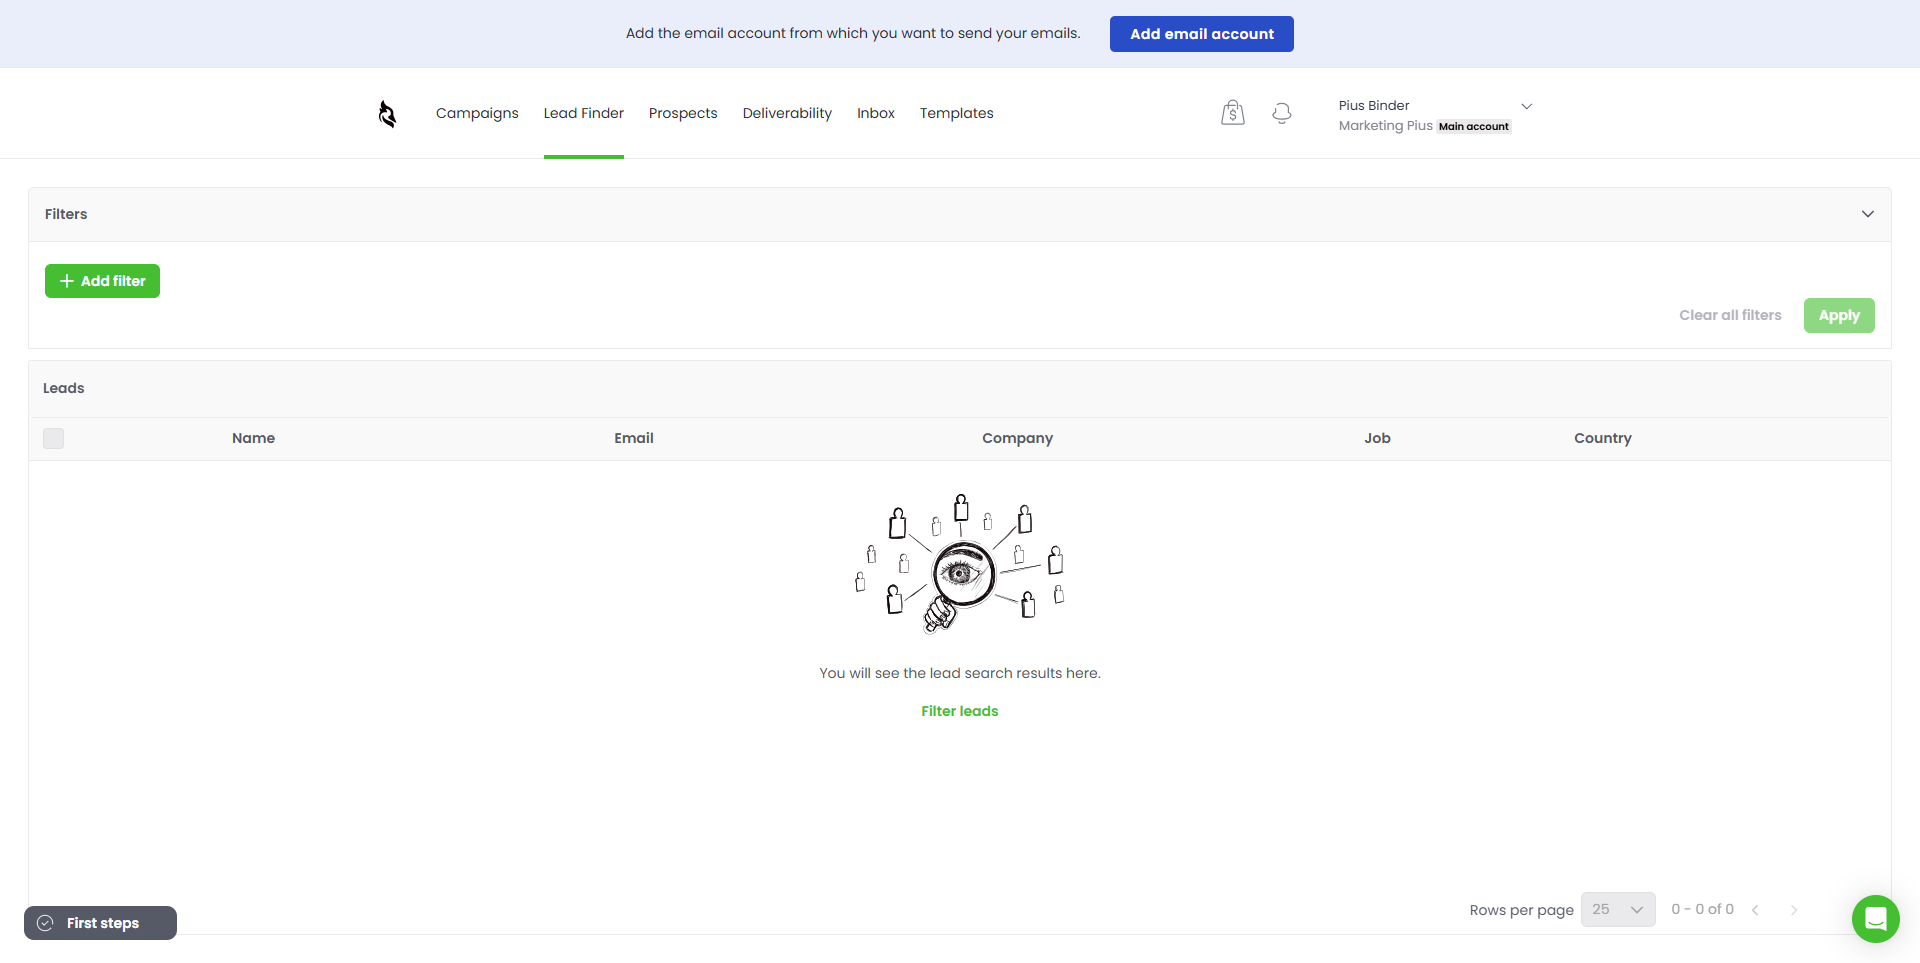Click the Filter leads link
1920x963 pixels.
click(x=959, y=711)
